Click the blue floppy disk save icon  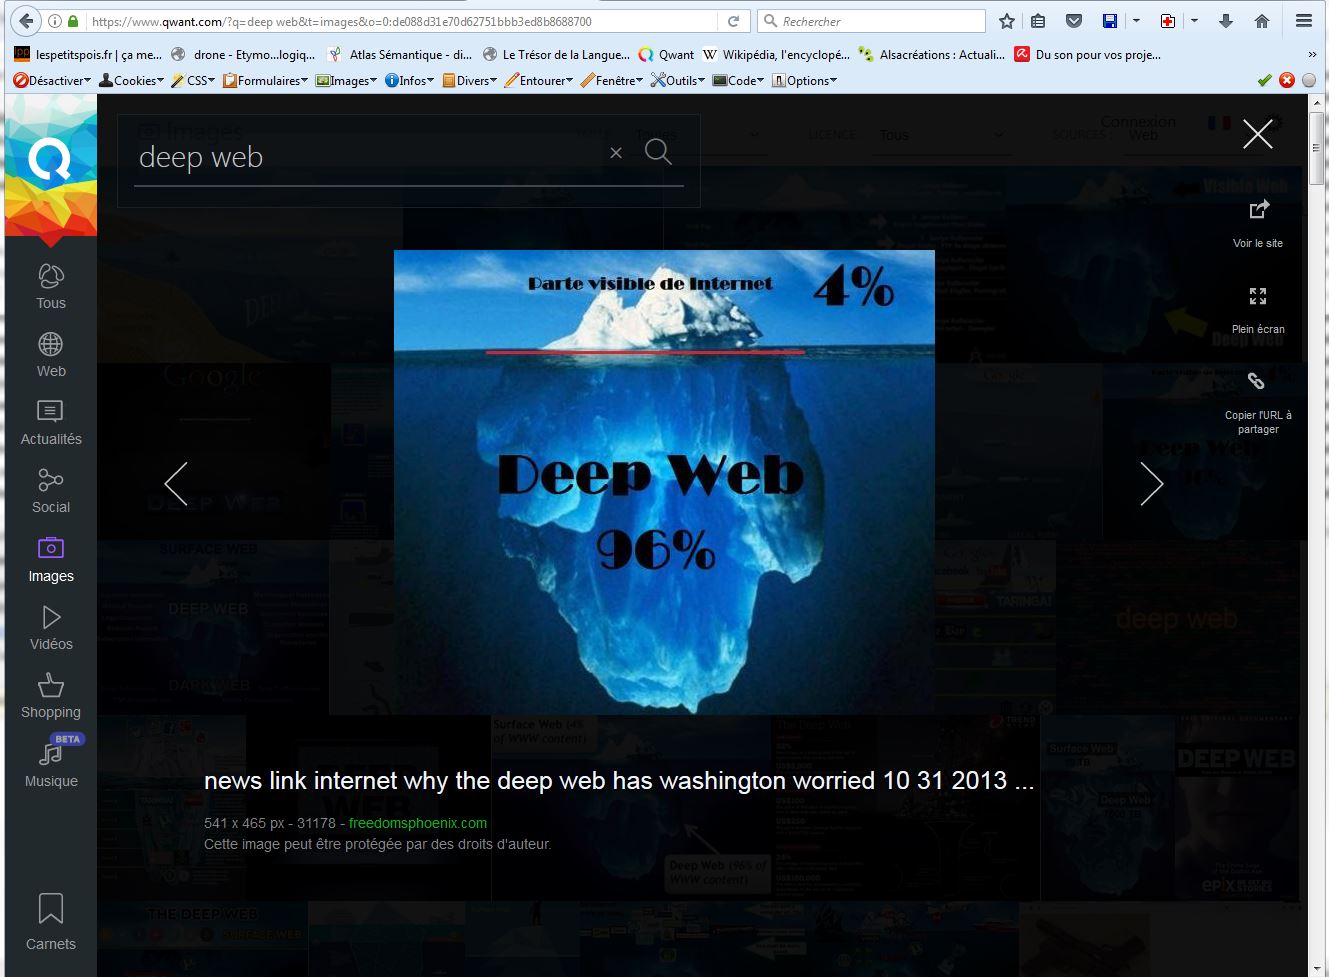point(1110,21)
